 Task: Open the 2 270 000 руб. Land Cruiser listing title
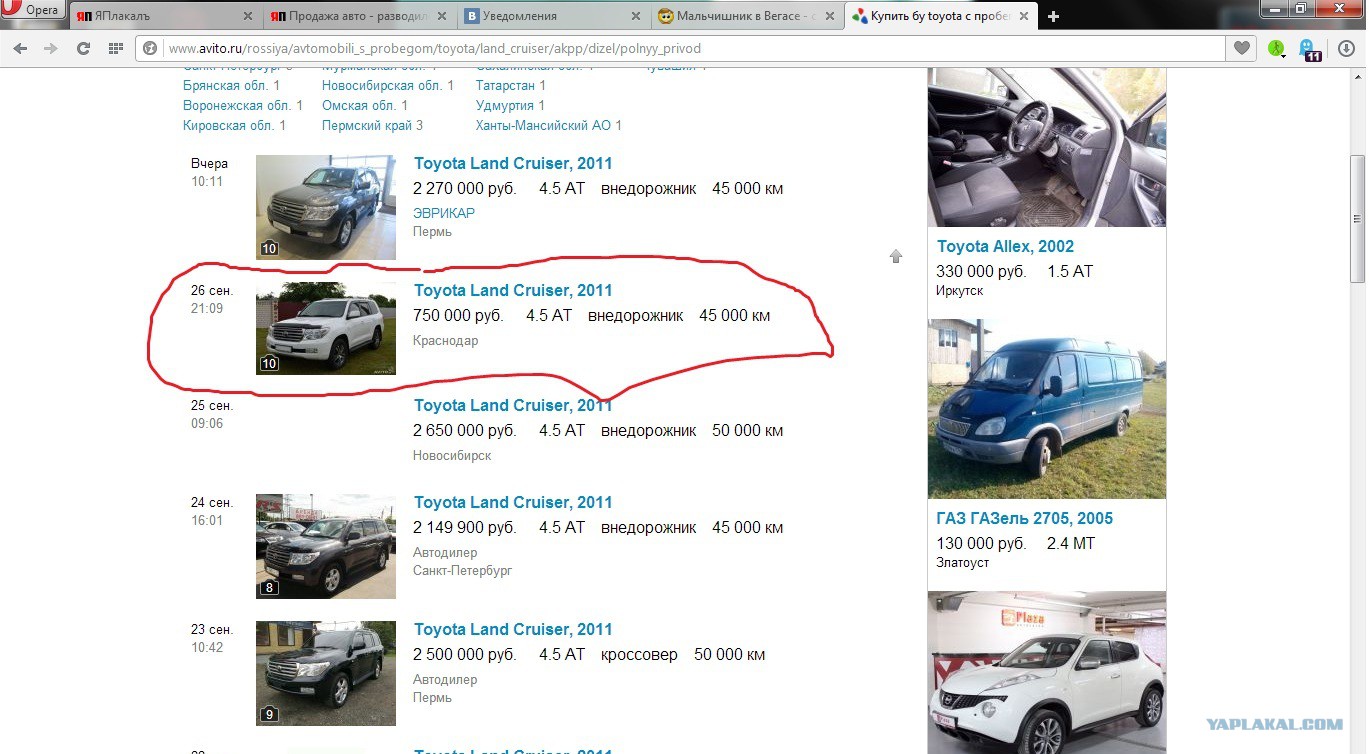coord(513,163)
